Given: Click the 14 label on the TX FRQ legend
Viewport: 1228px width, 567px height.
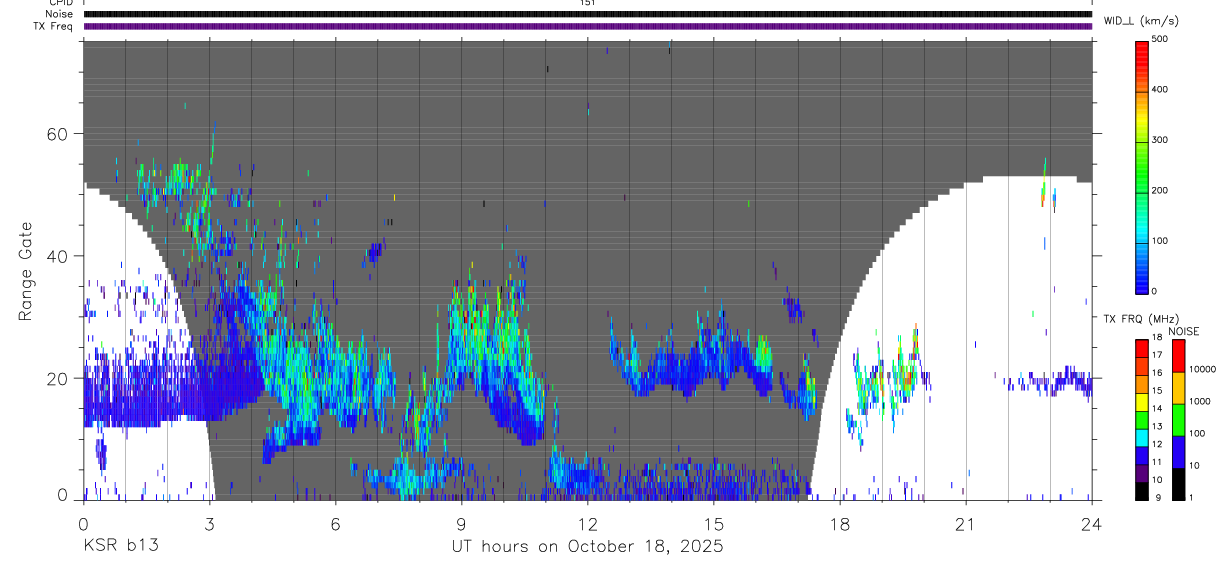Looking at the screenshot, I should (x=1157, y=409).
